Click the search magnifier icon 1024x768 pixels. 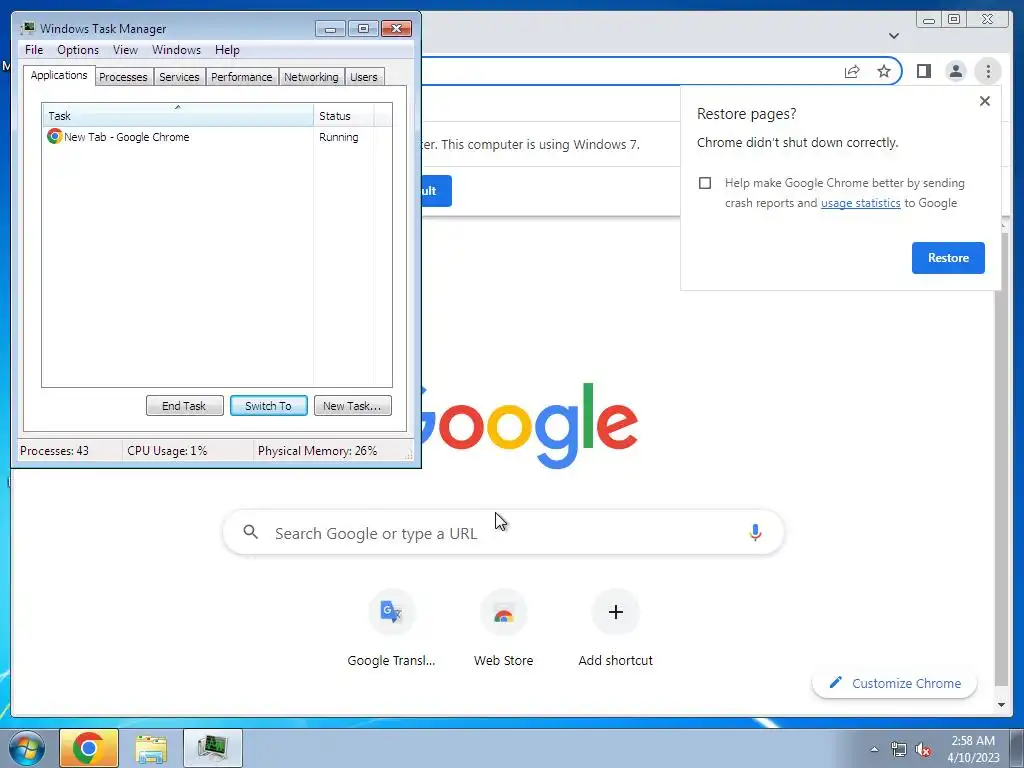pyautogui.click(x=251, y=532)
